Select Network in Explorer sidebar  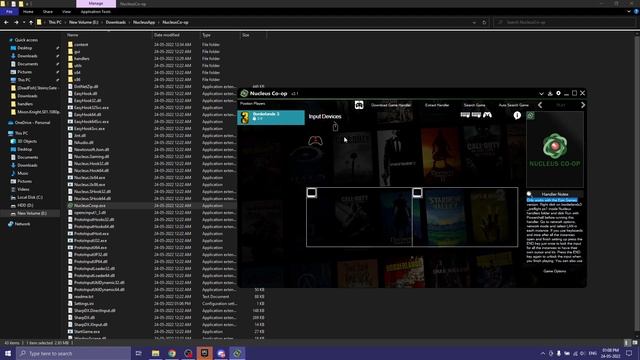22,224
